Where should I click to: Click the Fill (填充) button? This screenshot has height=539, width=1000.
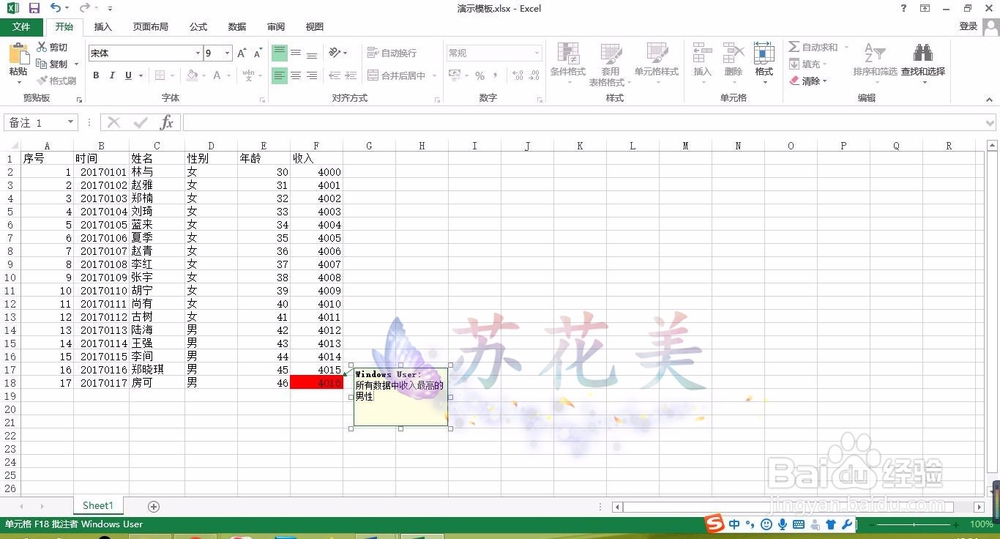(x=807, y=64)
